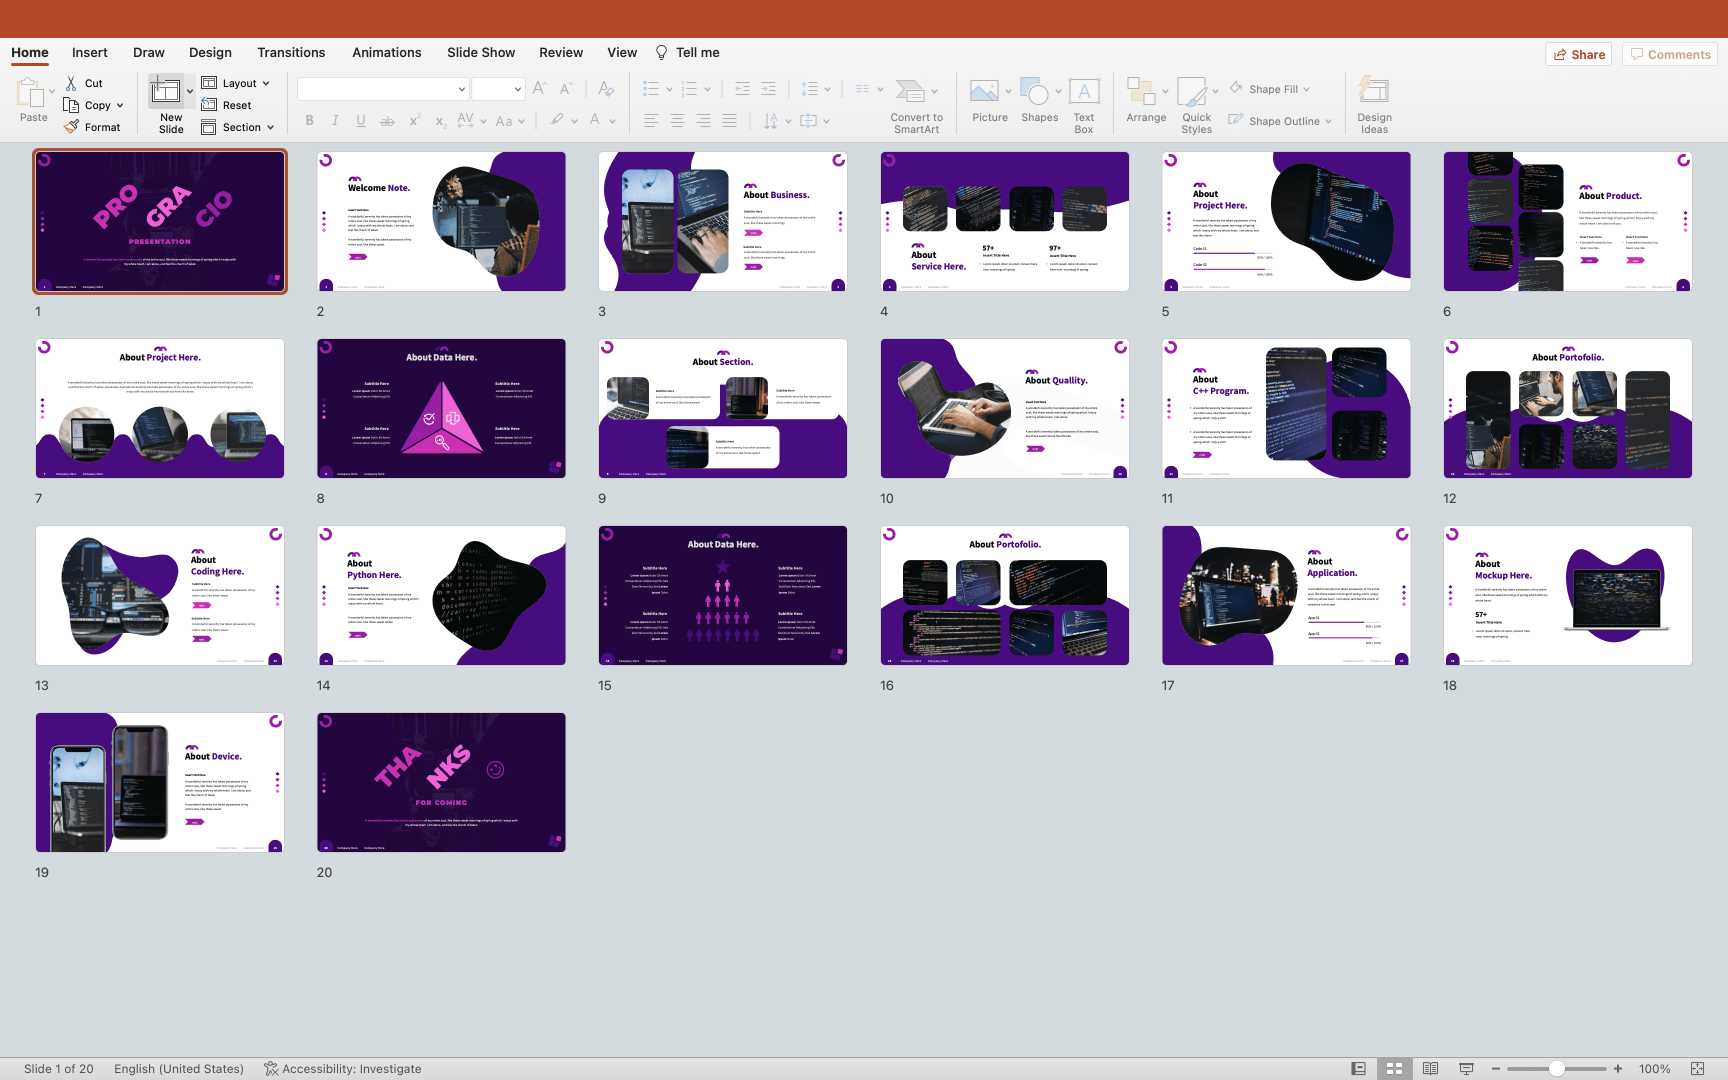Click the Paste clipboard icon
This screenshot has width=1728, height=1080.
[x=31, y=94]
